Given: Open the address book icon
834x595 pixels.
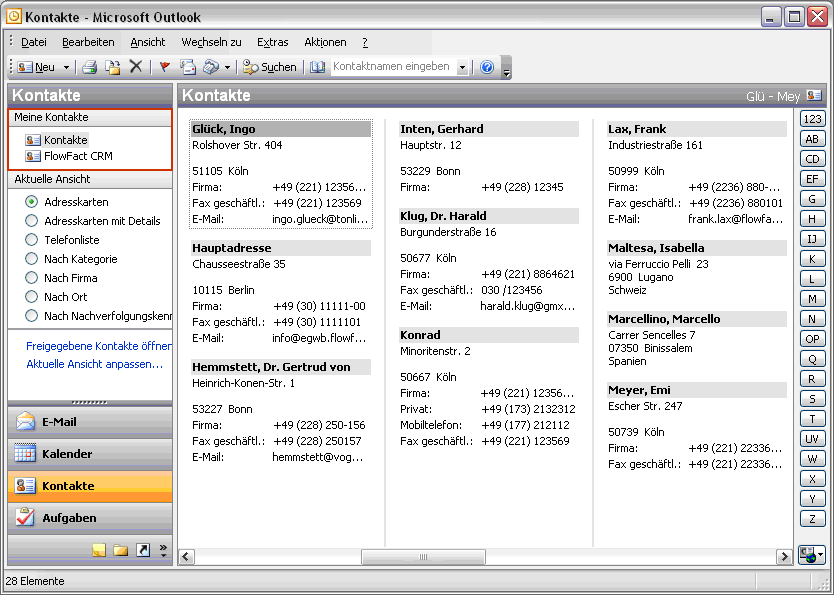Looking at the screenshot, I should 318,67.
